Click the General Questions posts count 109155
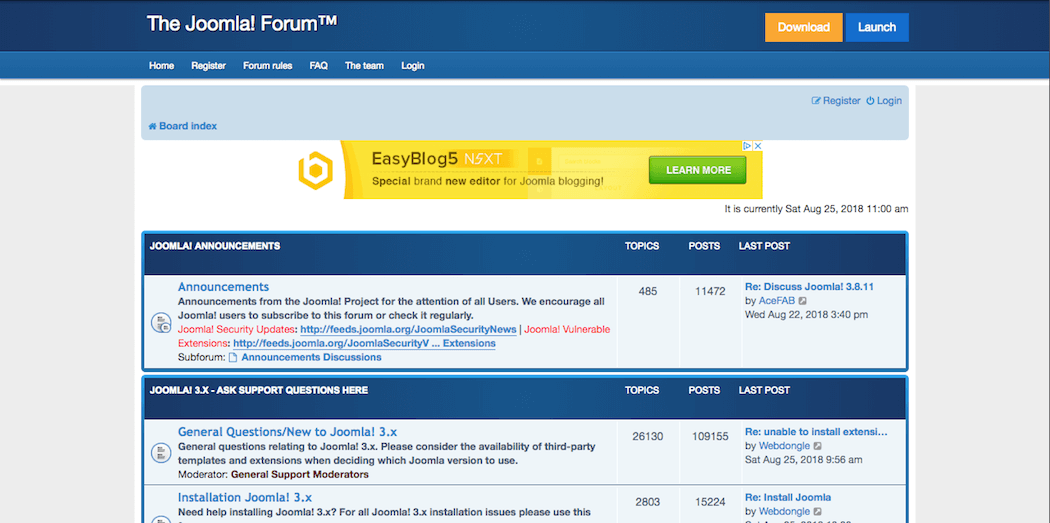The width and height of the screenshot is (1050, 523). click(x=710, y=437)
